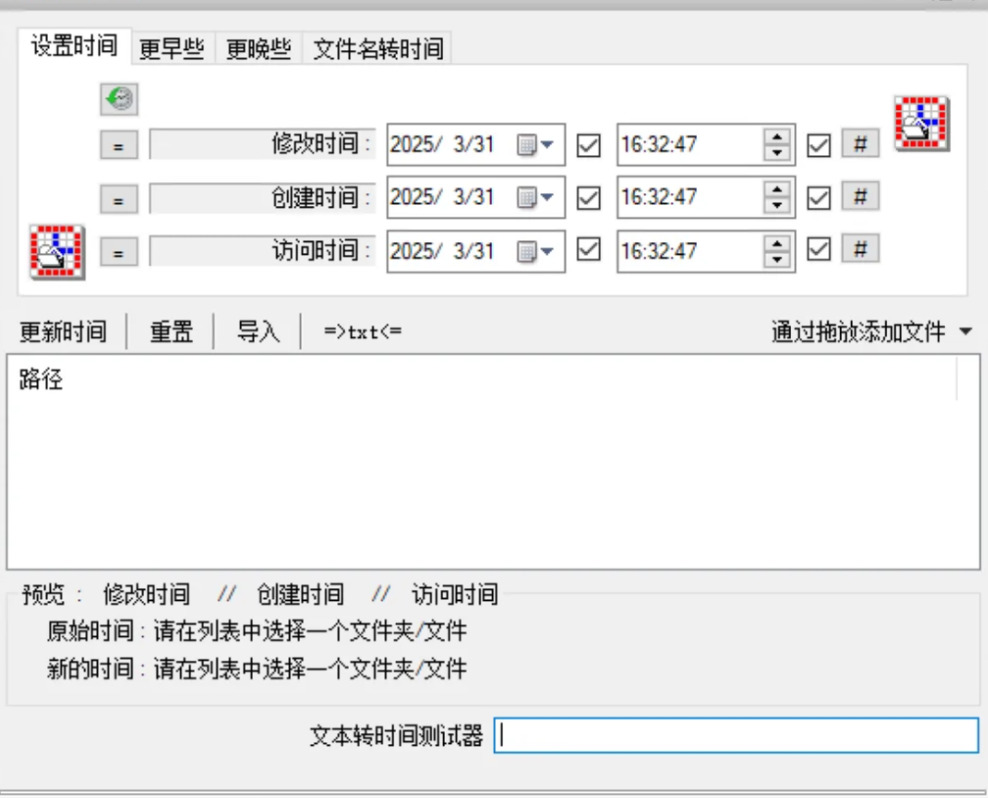Increase 创建时间 time with up spinner

[x=777, y=190]
